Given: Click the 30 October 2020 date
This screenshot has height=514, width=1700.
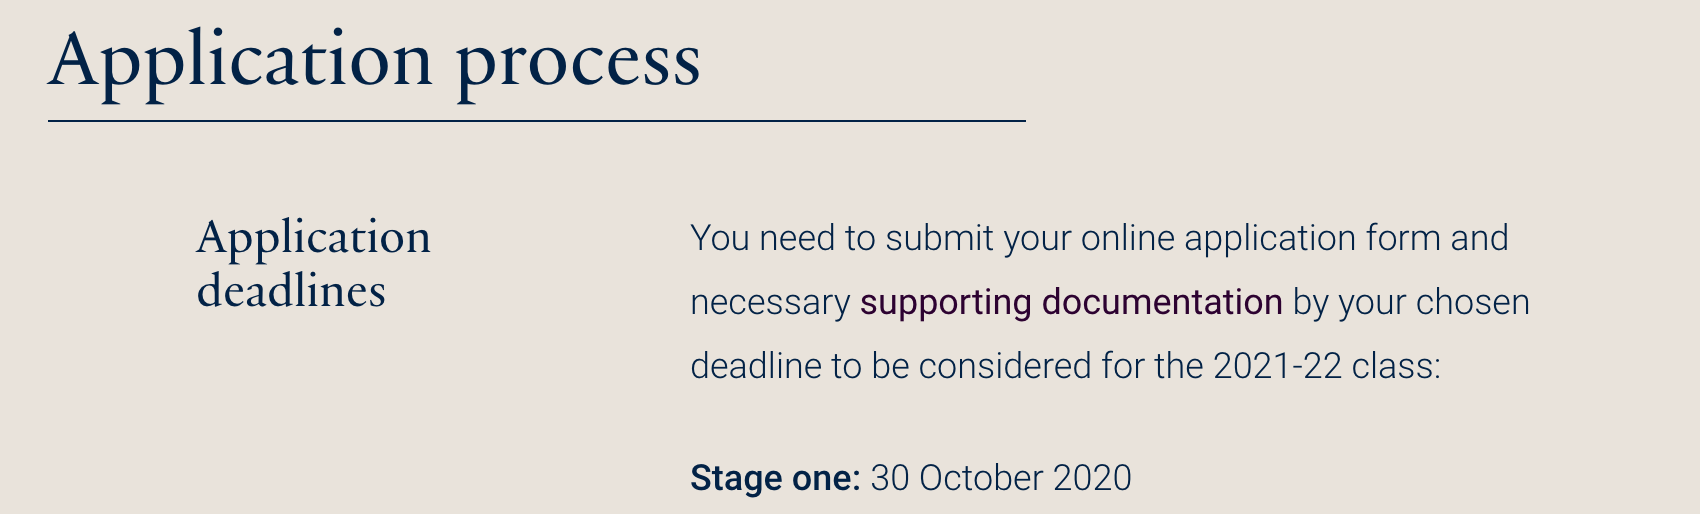Looking at the screenshot, I should pyautogui.click(x=1000, y=478).
